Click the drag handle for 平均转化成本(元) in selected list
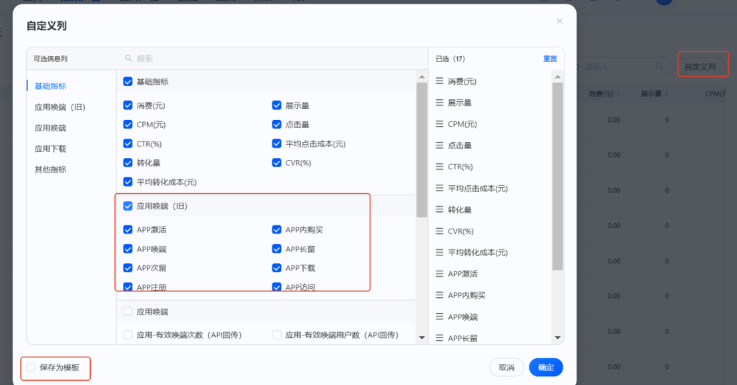The height and width of the screenshot is (385, 737). point(439,252)
